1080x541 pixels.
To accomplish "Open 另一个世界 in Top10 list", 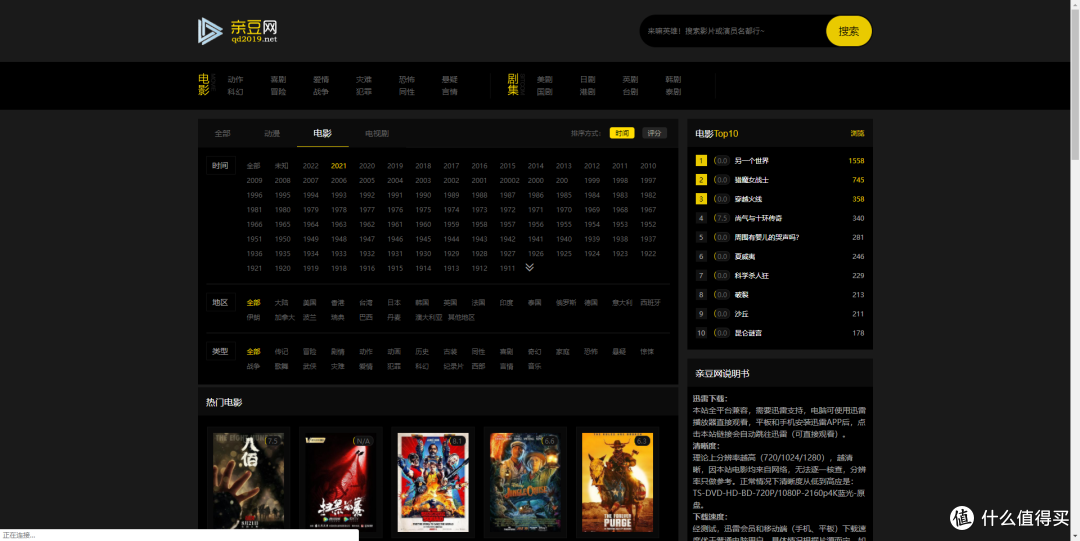I will coord(752,161).
